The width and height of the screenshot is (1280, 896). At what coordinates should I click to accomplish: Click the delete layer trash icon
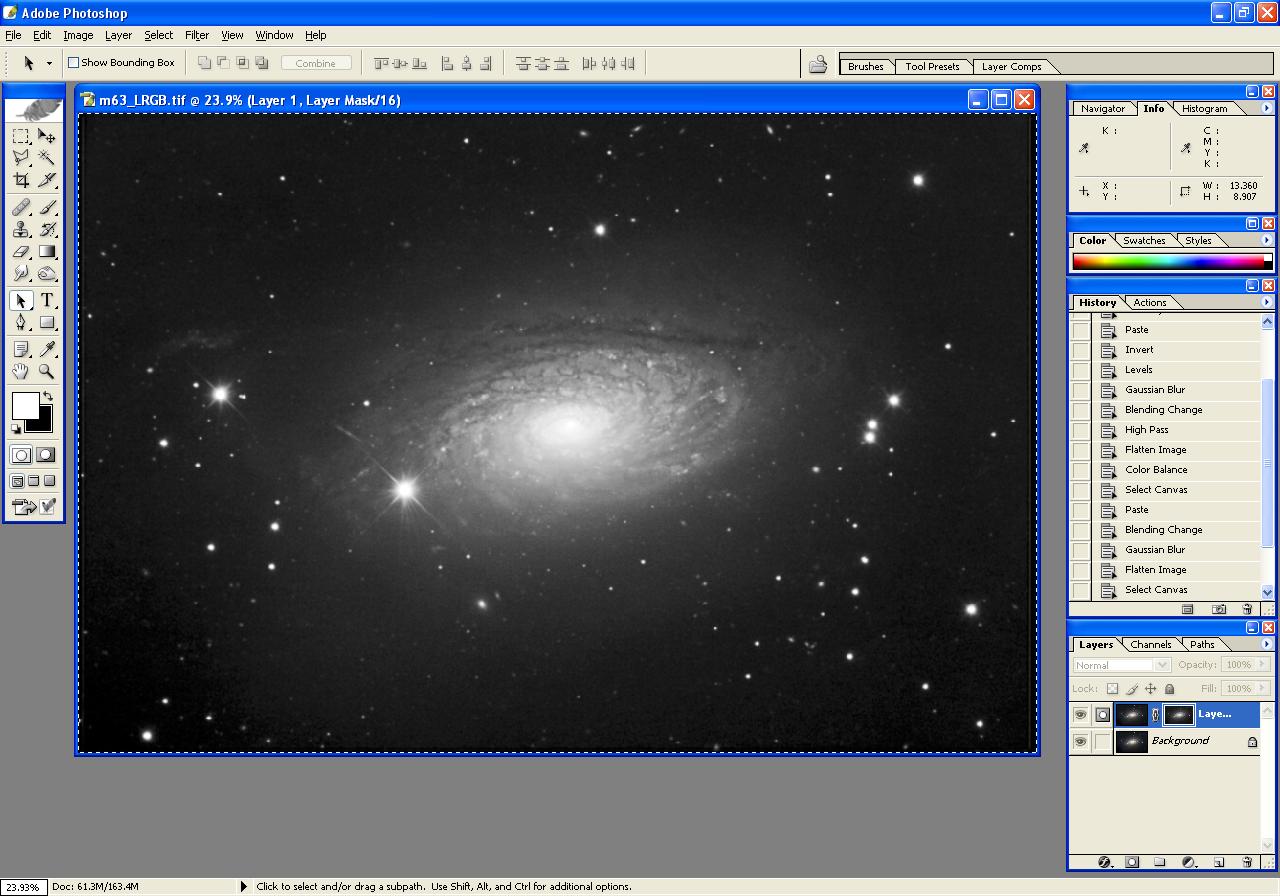[1247, 862]
